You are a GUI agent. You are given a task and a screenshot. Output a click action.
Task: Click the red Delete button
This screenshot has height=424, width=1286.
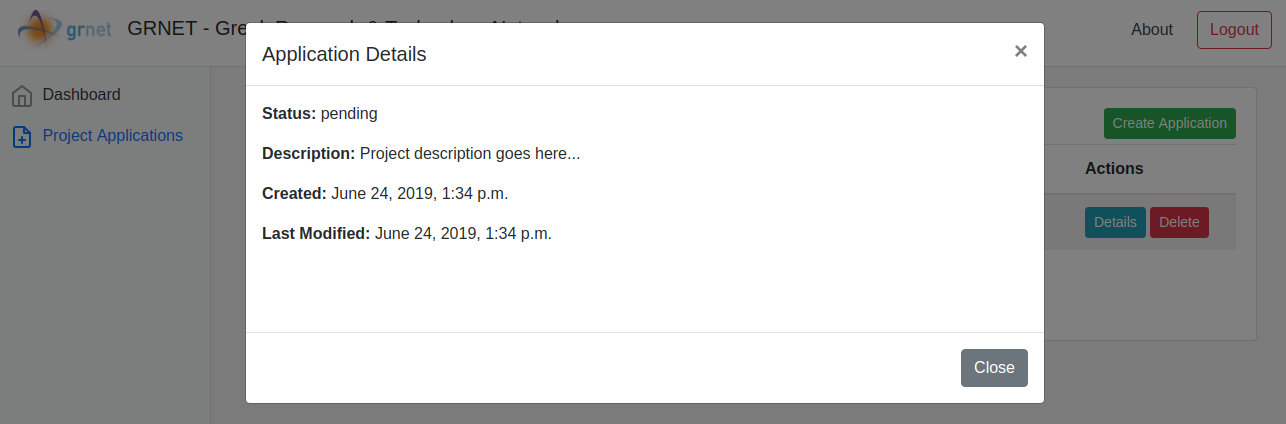coord(1178,222)
